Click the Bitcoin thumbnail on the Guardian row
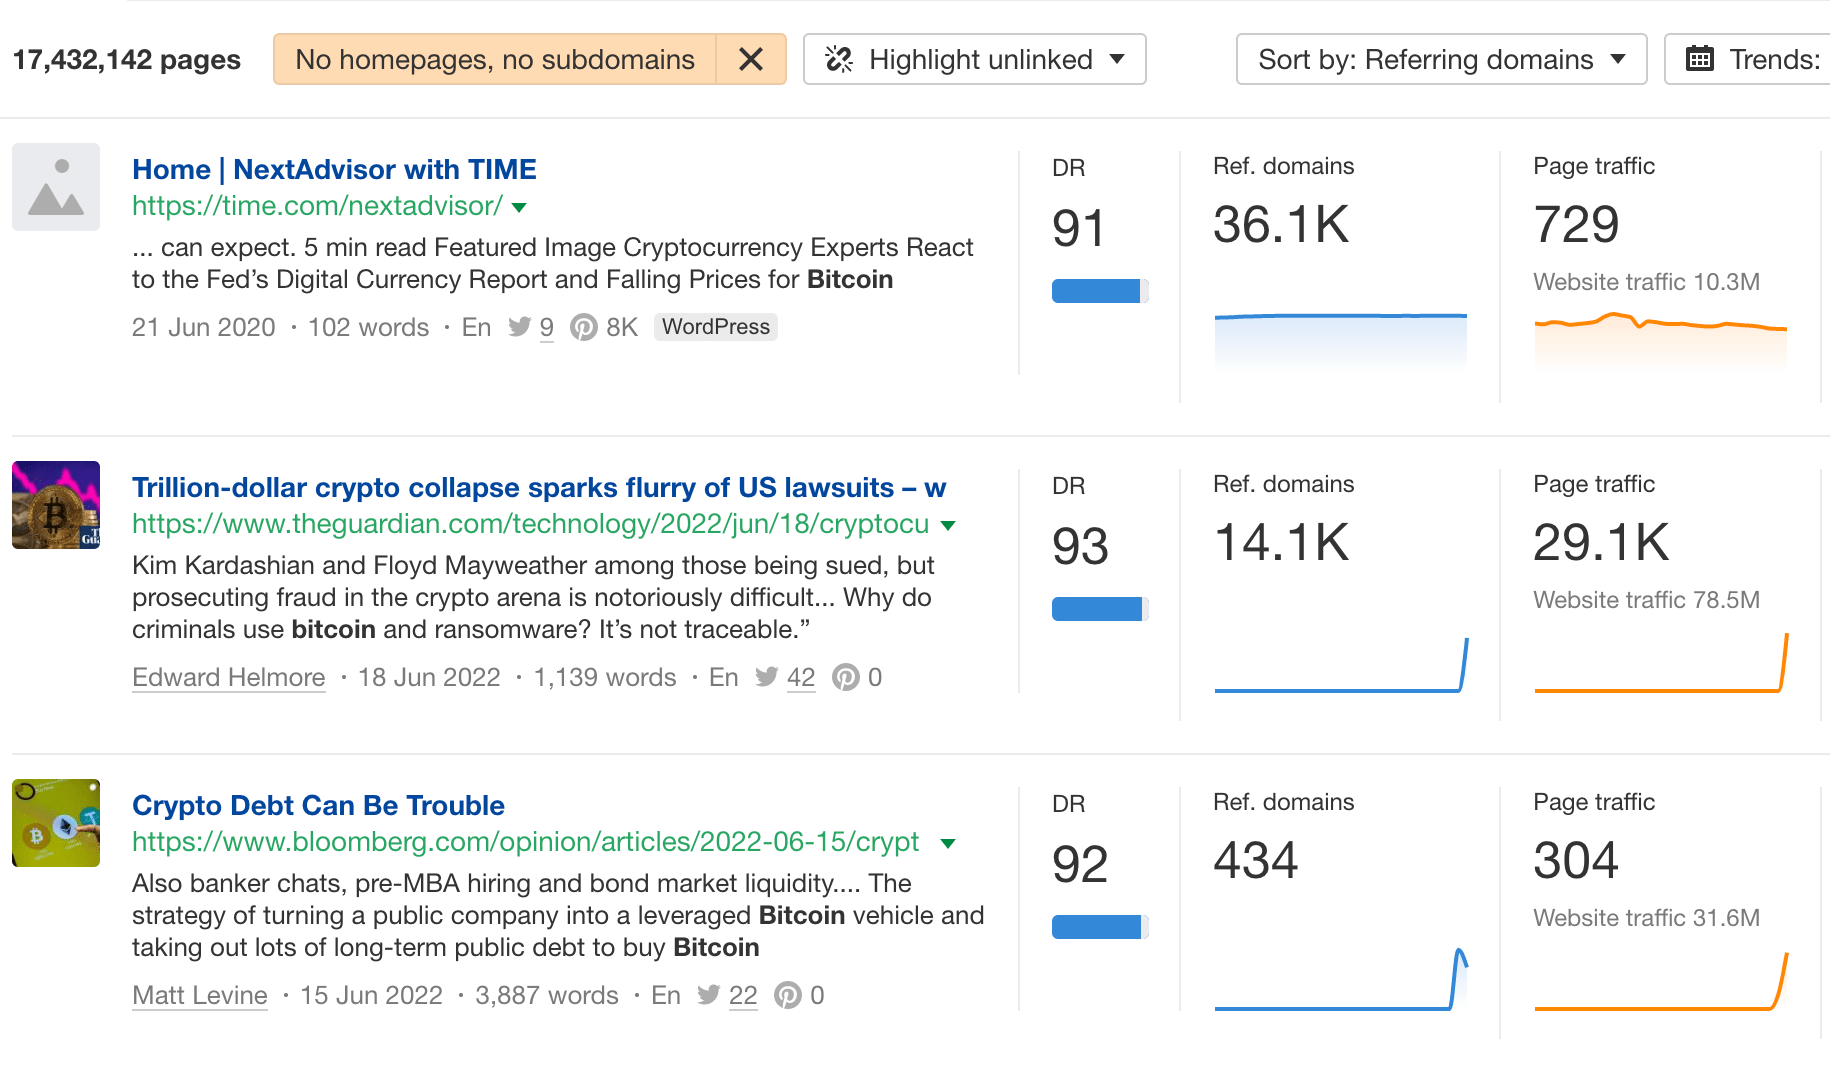 (x=55, y=505)
